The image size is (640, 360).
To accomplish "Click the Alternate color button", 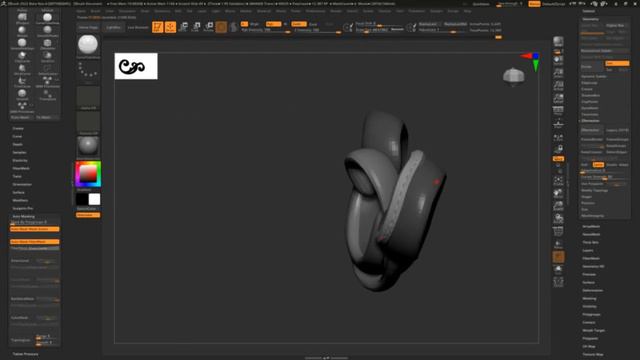I will tap(88, 215).
